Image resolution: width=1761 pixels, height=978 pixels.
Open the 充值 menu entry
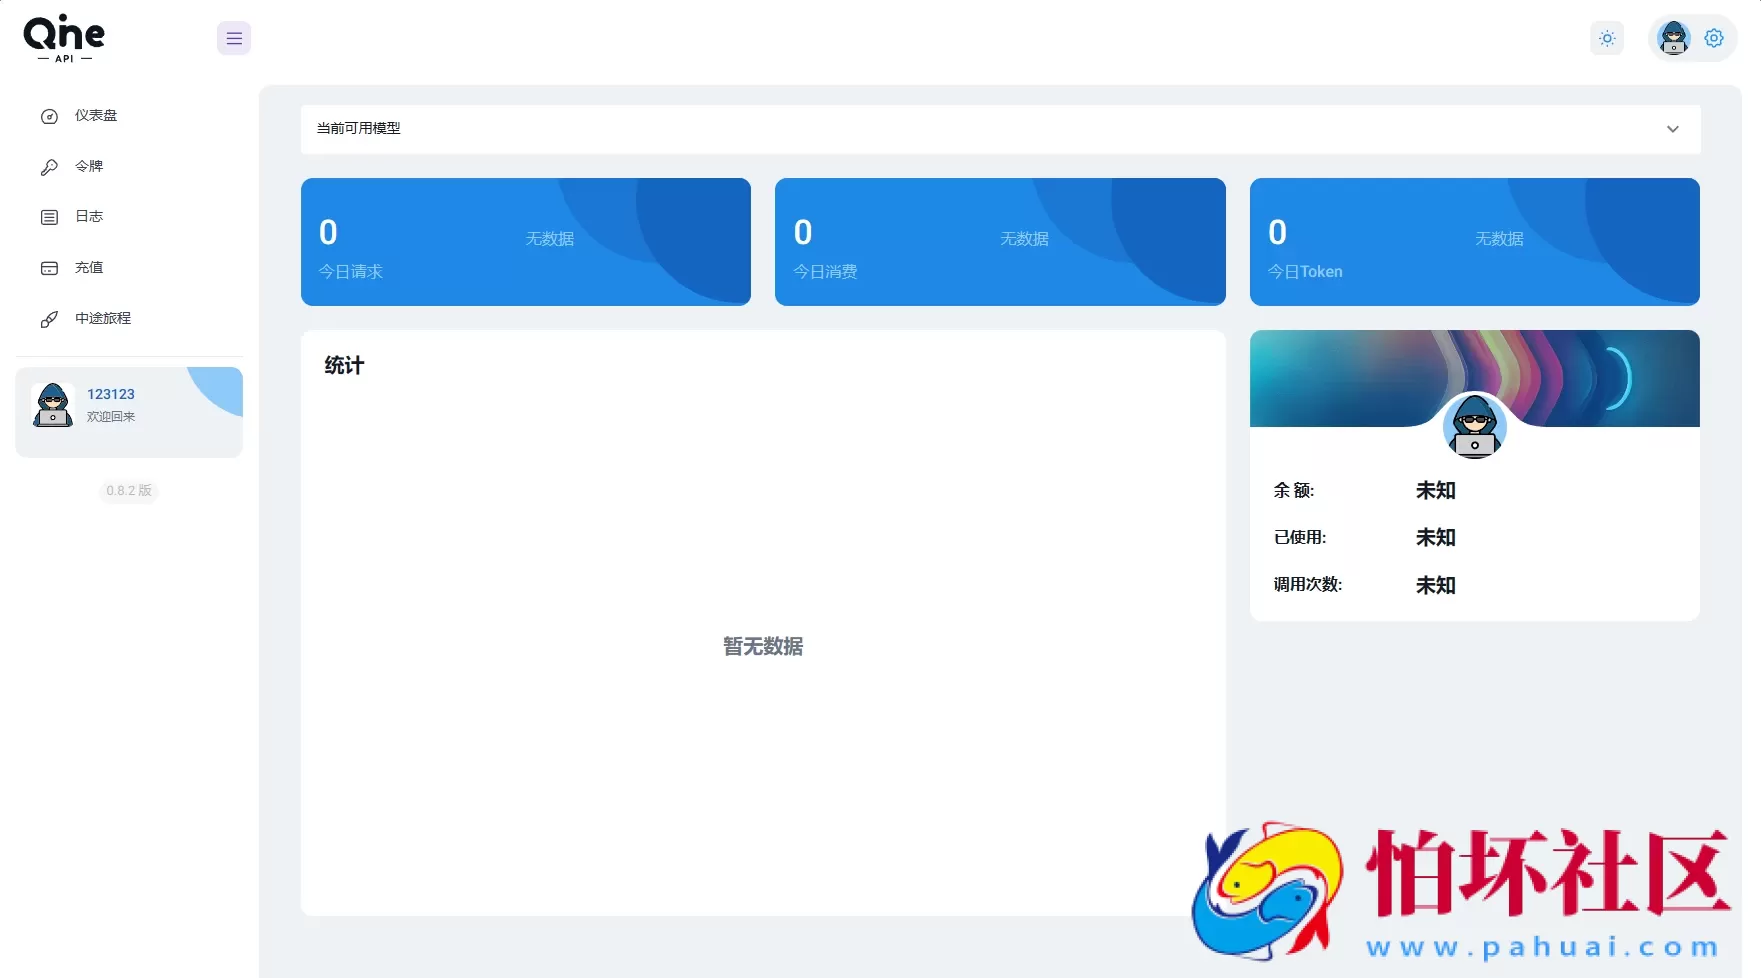point(89,267)
